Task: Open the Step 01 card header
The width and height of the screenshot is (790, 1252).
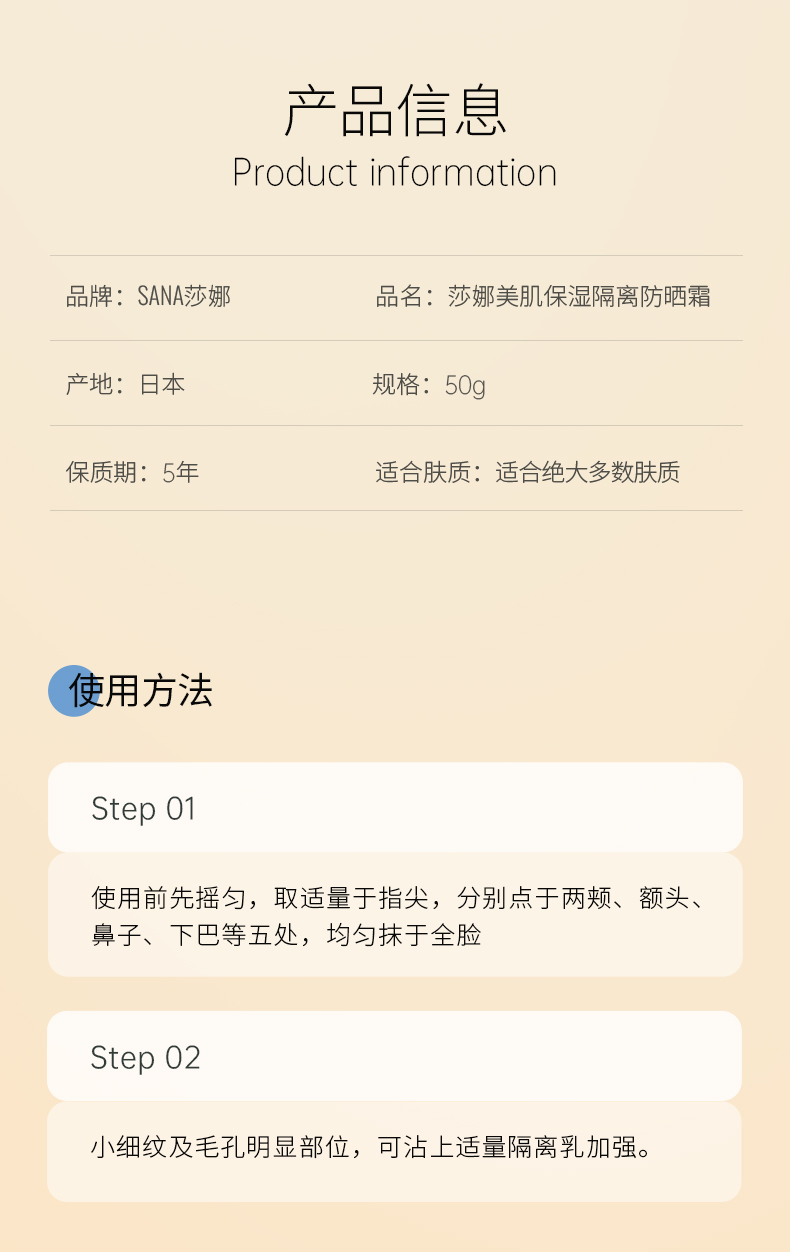Action: pyautogui.click(x=395, y=808)
